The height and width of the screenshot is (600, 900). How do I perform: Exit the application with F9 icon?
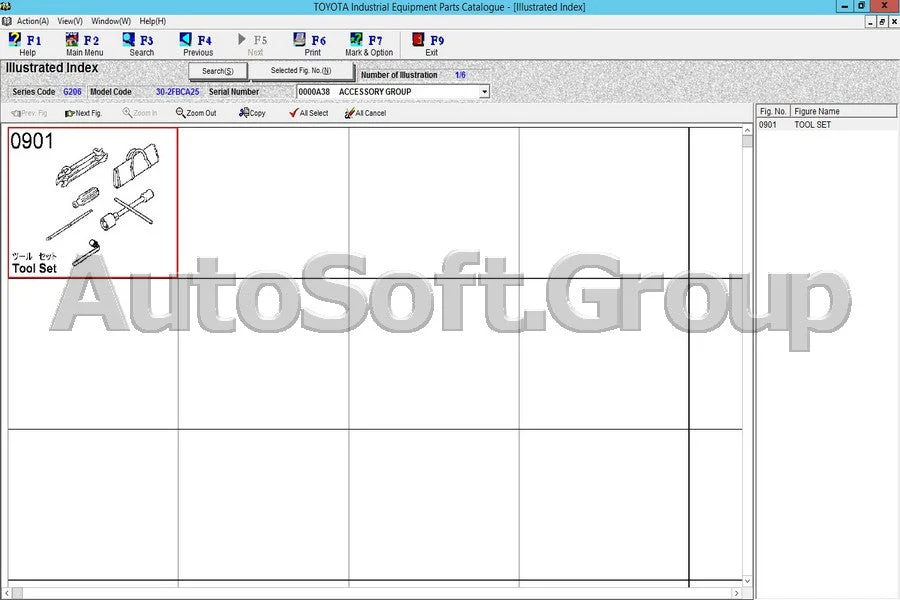tap(430, 42)
